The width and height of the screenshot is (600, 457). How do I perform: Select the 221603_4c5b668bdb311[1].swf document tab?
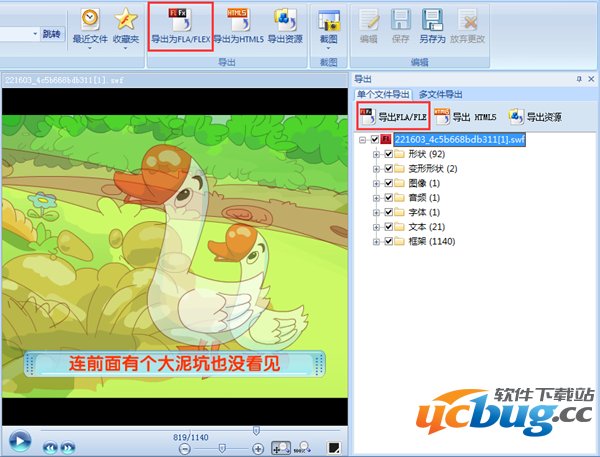[x=64, y=80]
